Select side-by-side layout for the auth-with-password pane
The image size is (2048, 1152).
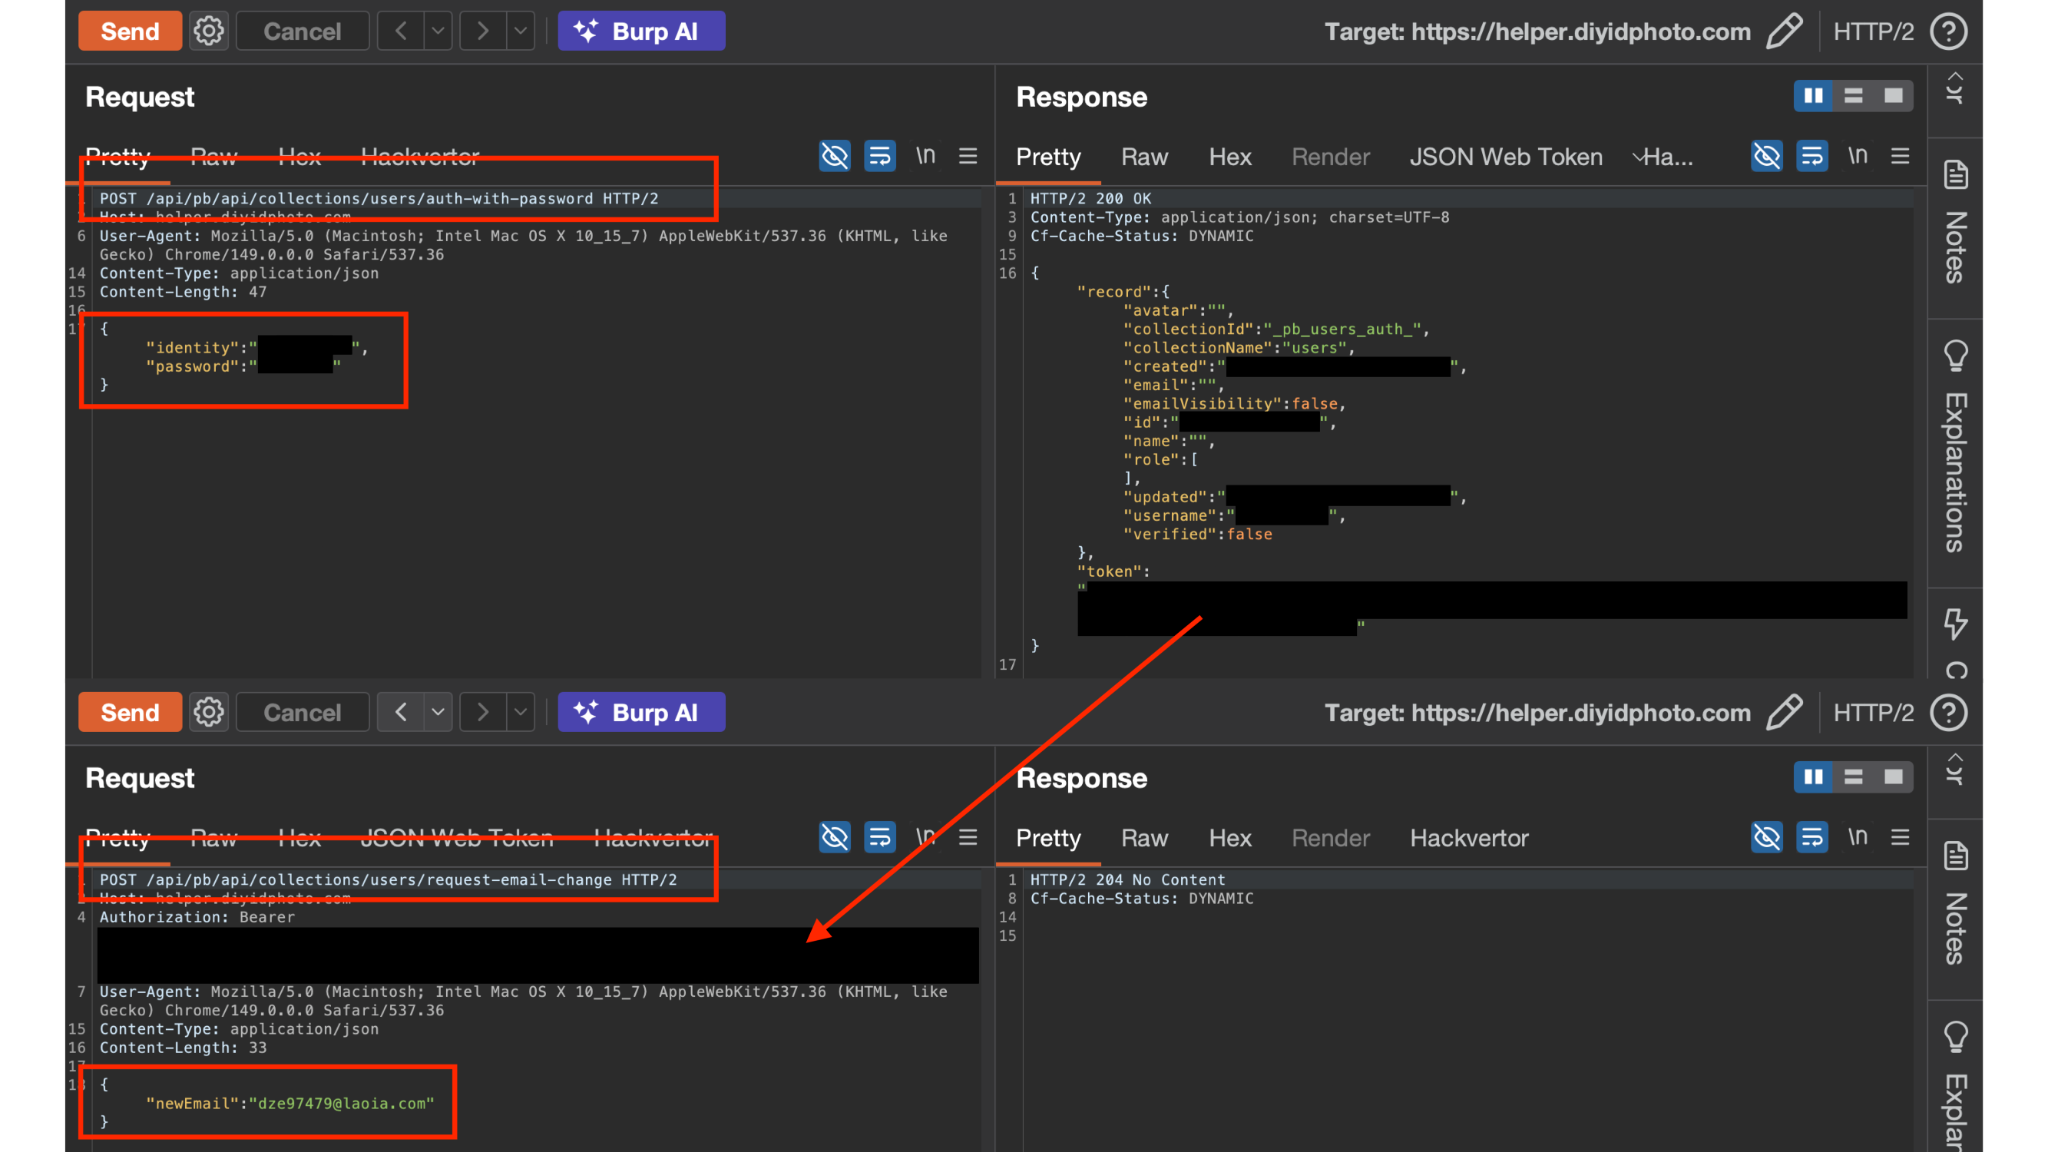1813,96
